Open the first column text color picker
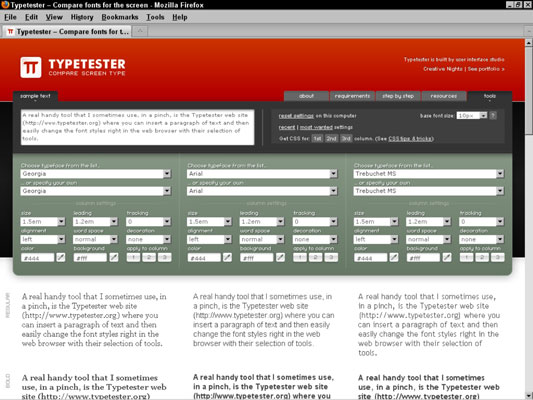Viewport: 533px width, 400px height. (x=61, y=258)
